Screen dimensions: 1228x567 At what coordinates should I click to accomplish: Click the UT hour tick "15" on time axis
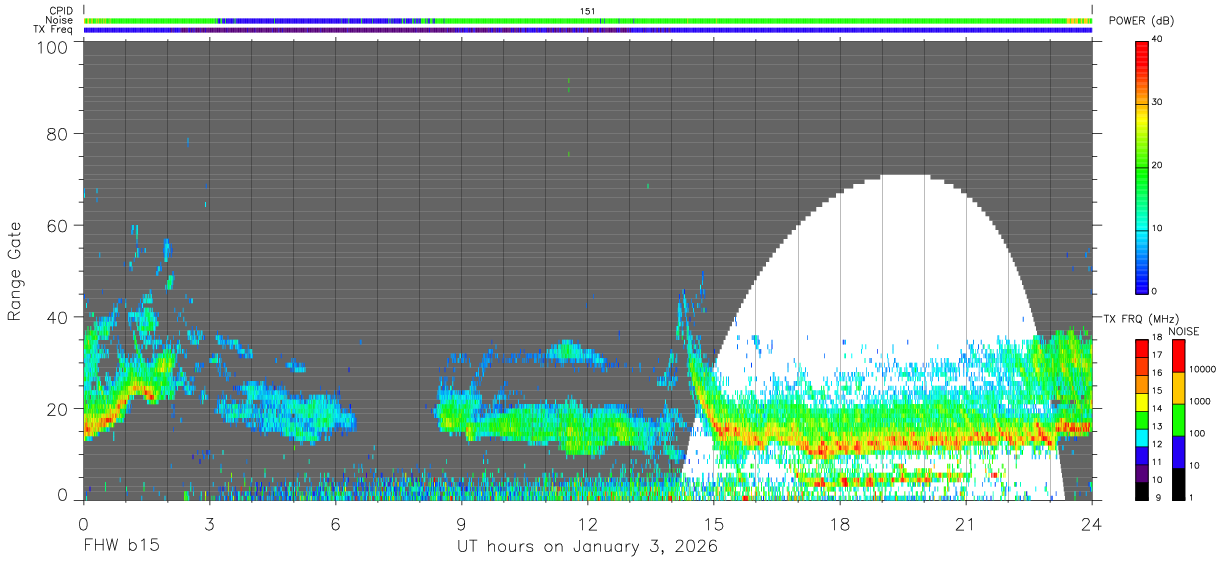click(x=714, y=523)
